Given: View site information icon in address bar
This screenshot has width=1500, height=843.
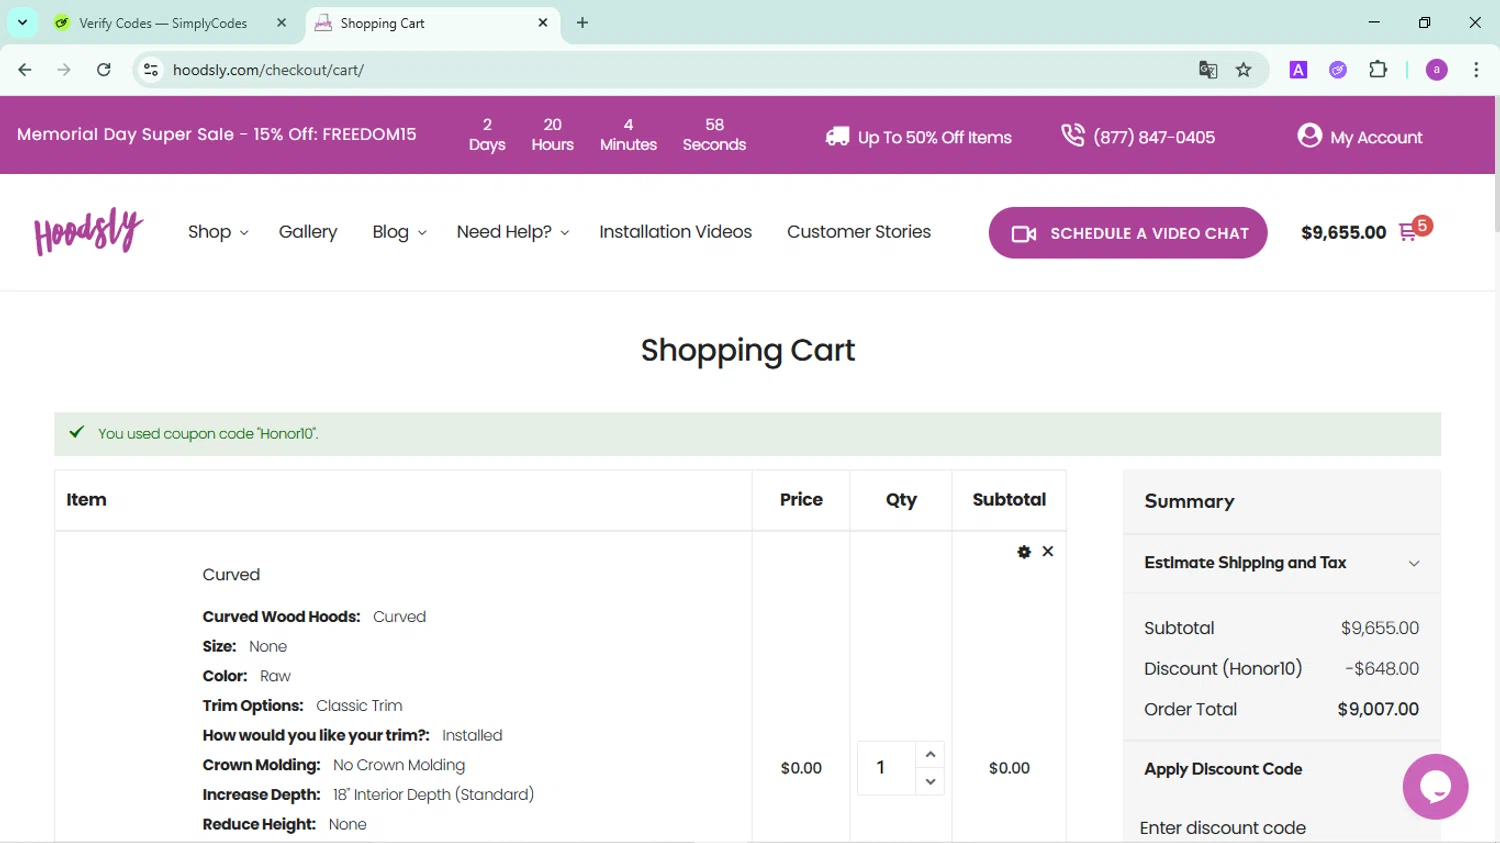Looking at the screenshot, I should pos(151,70).
